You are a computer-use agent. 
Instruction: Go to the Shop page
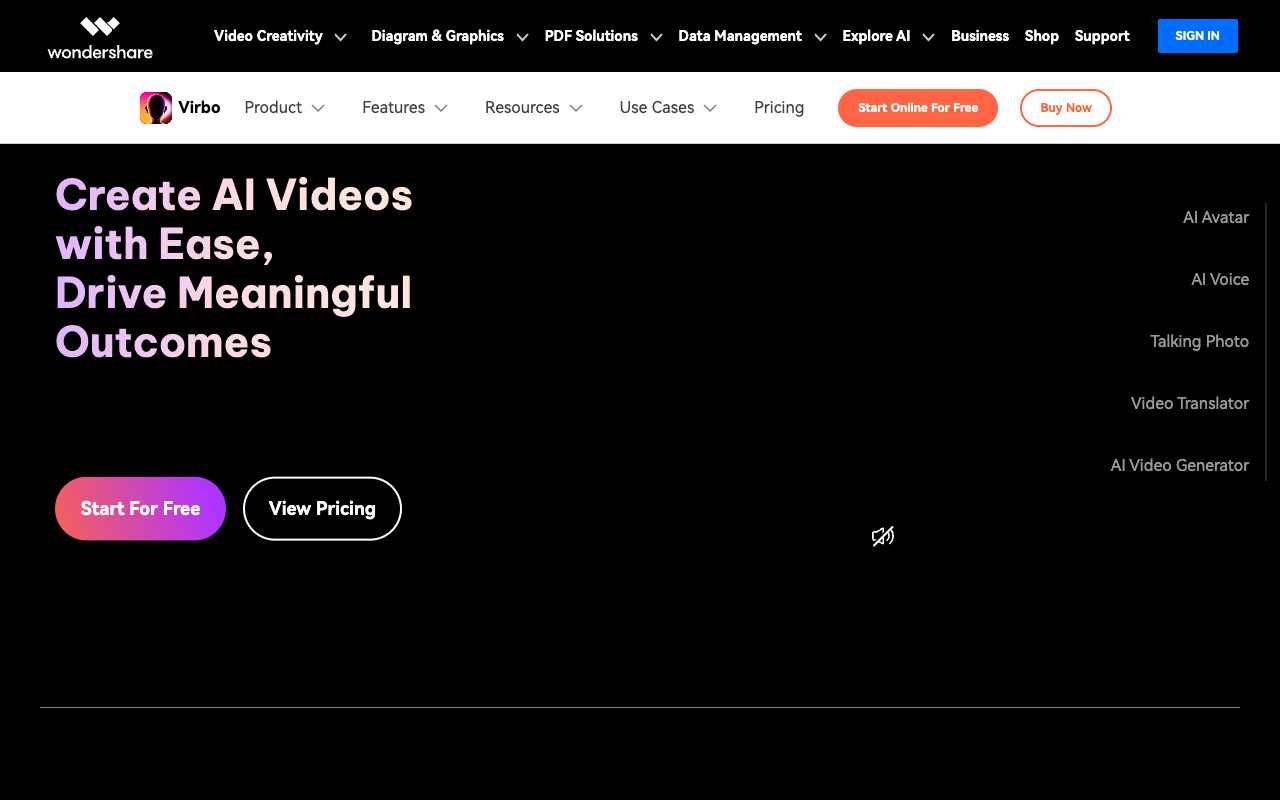point(1042,36)
